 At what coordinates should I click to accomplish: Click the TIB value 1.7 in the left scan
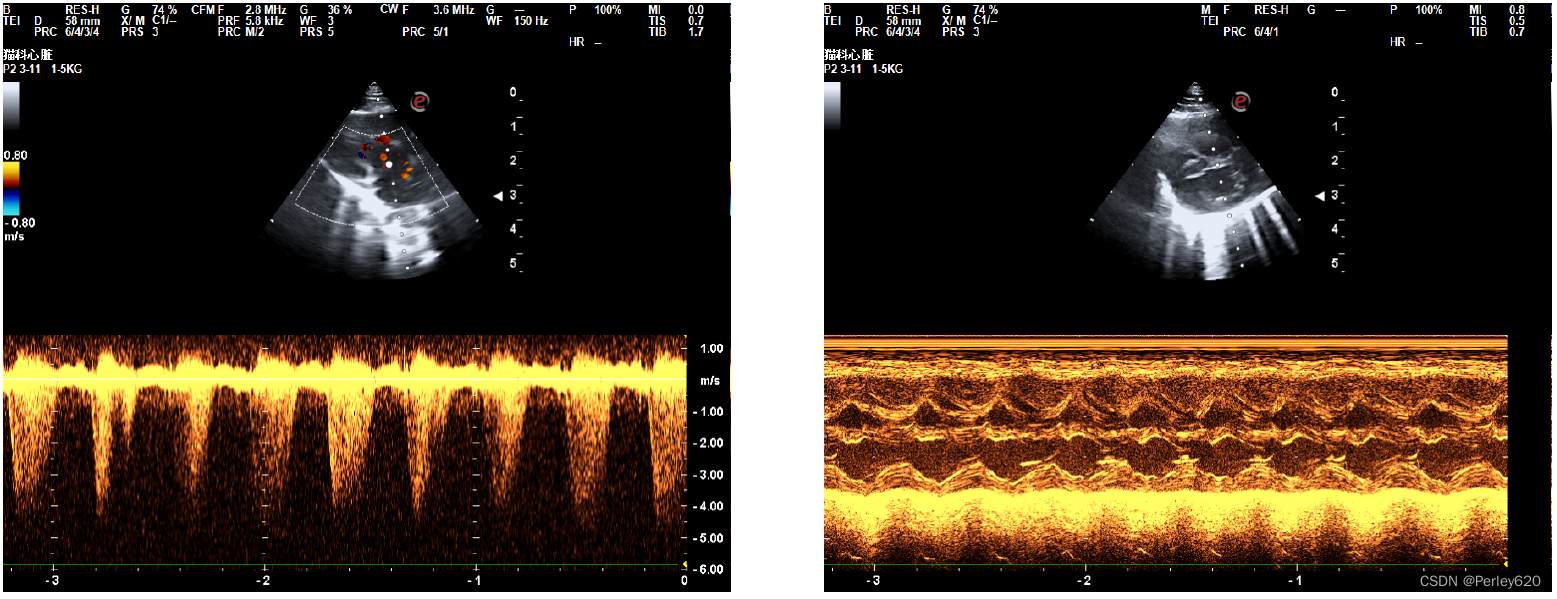click(x=697, y=32)
